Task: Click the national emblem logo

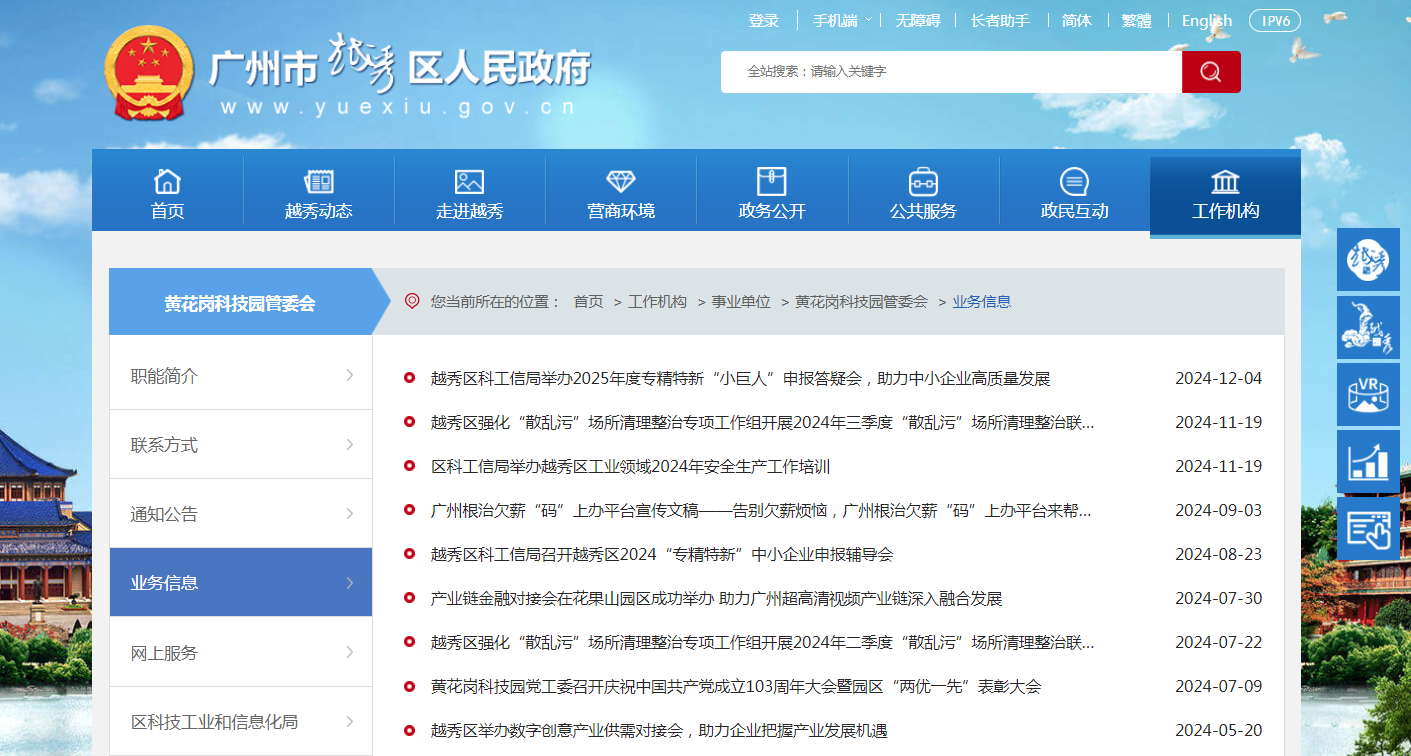Action: point(148,72)
